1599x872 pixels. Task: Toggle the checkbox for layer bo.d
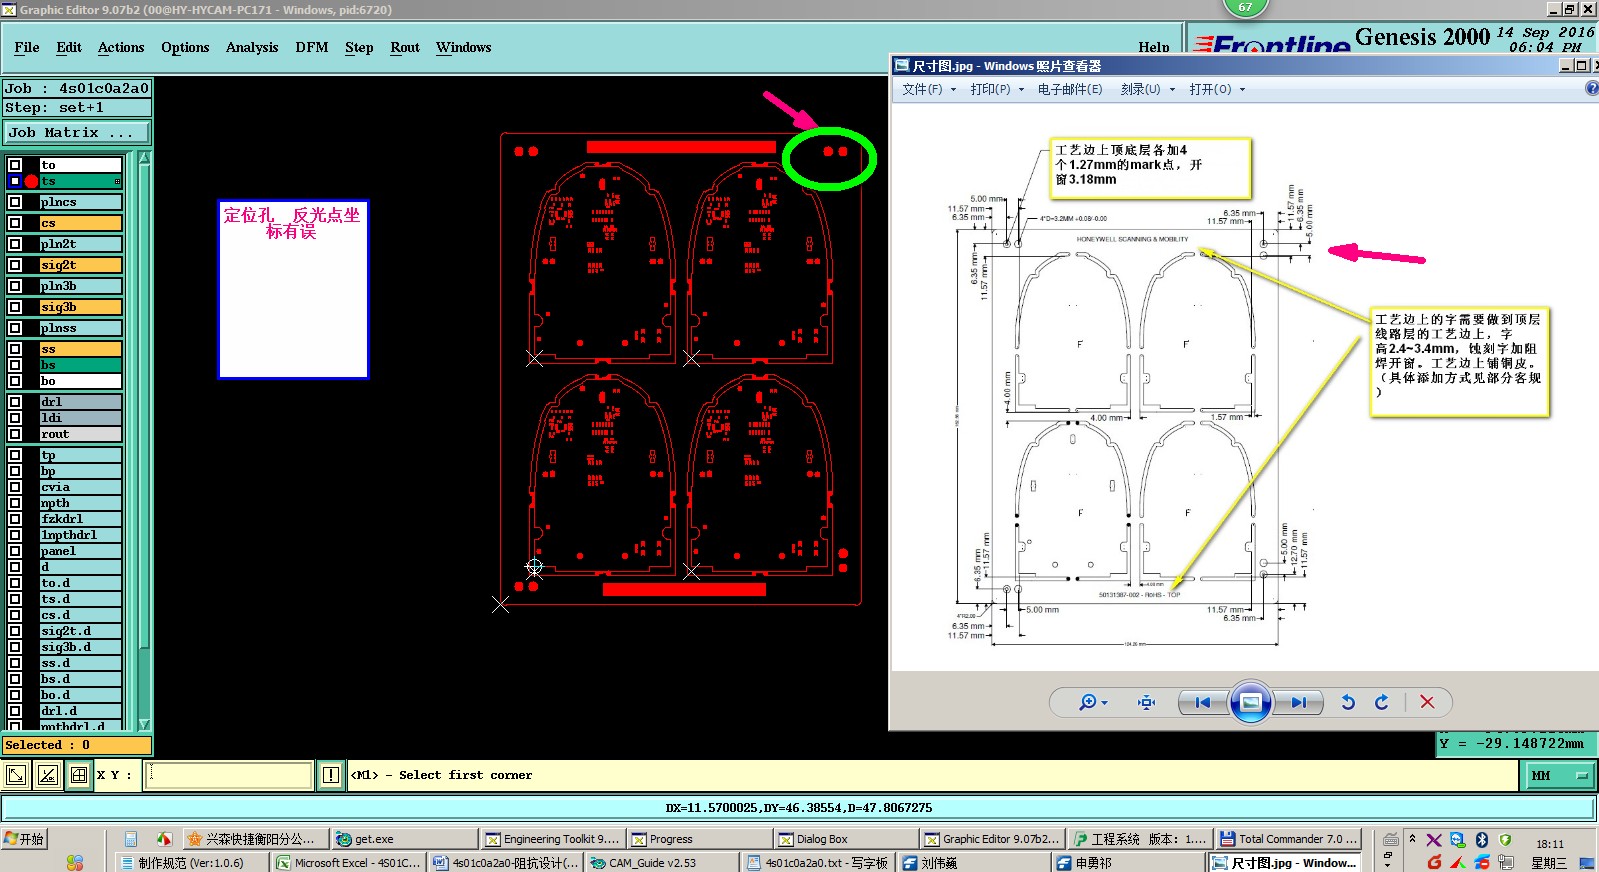(15, 695)
